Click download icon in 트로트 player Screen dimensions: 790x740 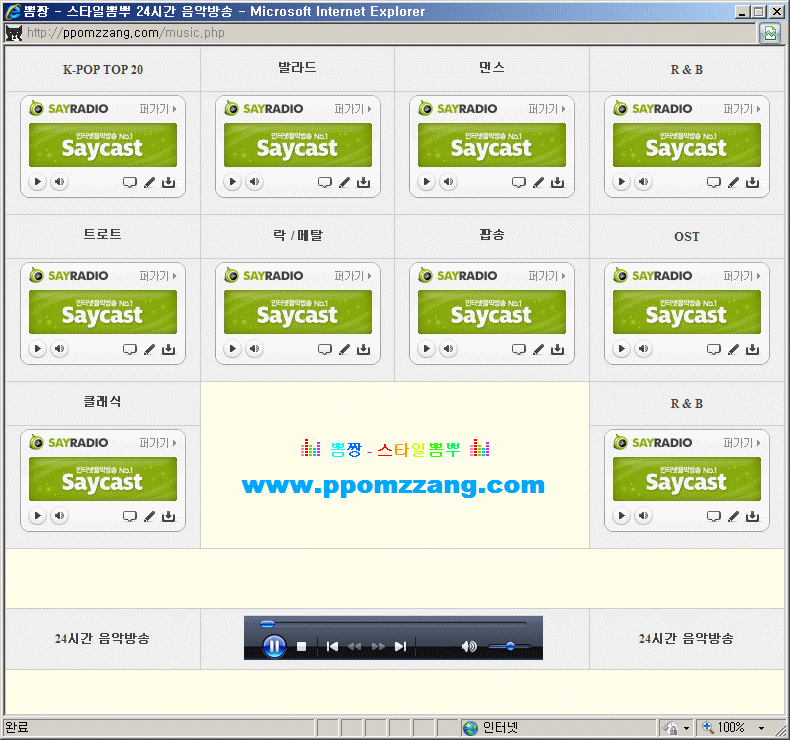tap(168, 349)
